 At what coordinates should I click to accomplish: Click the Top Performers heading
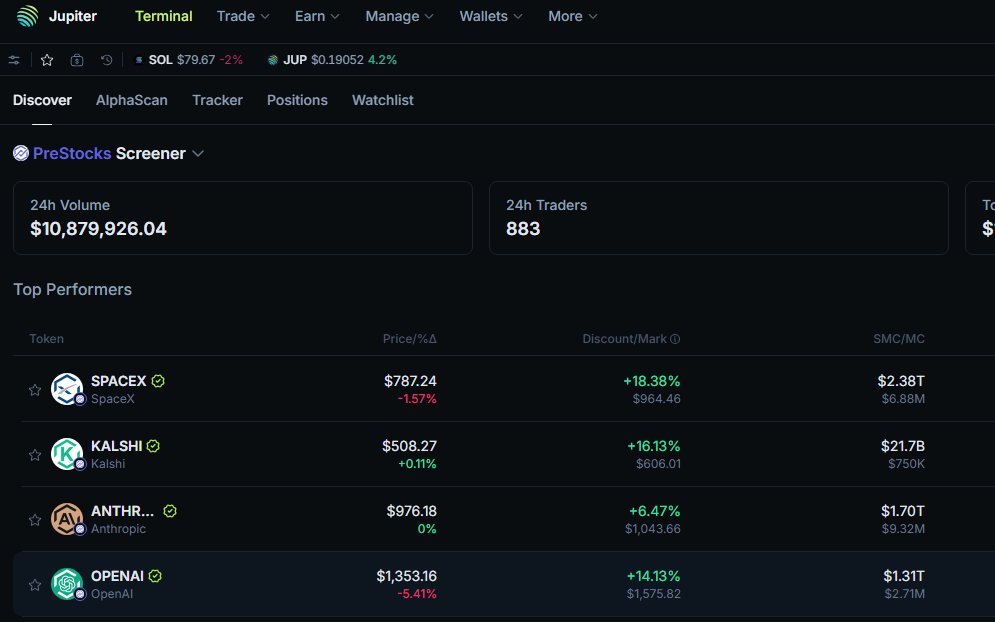(x=72, y=289)
